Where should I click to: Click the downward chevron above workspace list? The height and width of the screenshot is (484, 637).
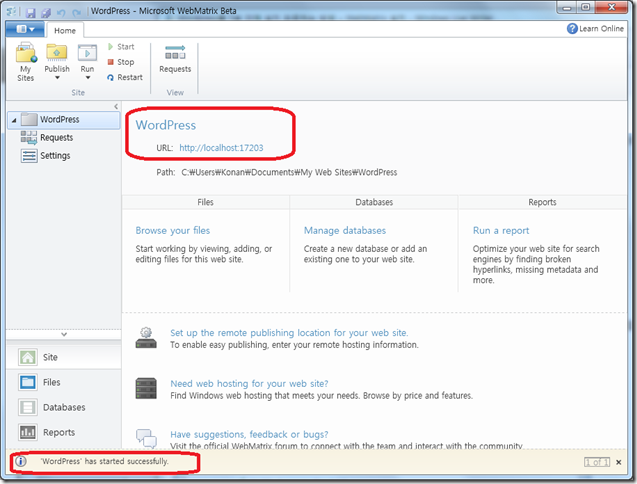pos(64,334)
